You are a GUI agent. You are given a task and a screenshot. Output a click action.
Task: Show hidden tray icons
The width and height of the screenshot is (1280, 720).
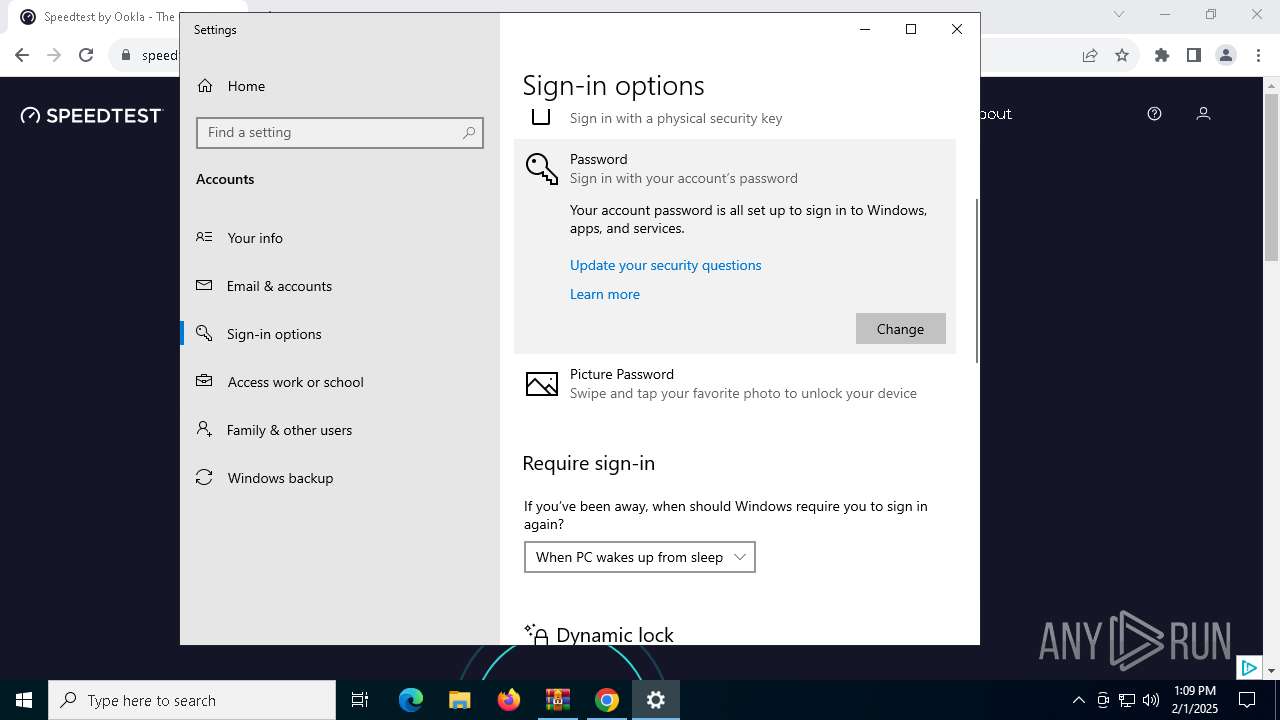pos(1078,700)
